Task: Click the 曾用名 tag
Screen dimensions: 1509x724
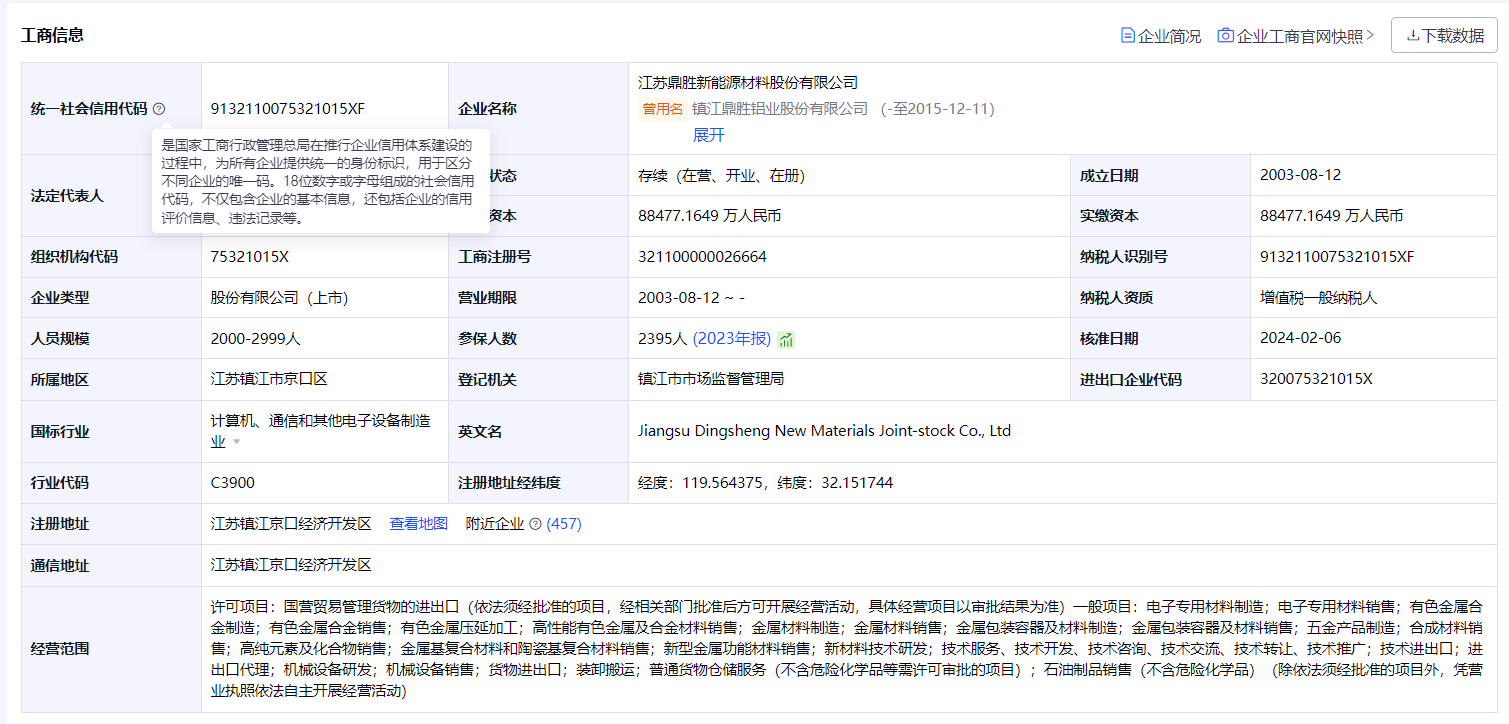Action: click(x=662, y=109)
